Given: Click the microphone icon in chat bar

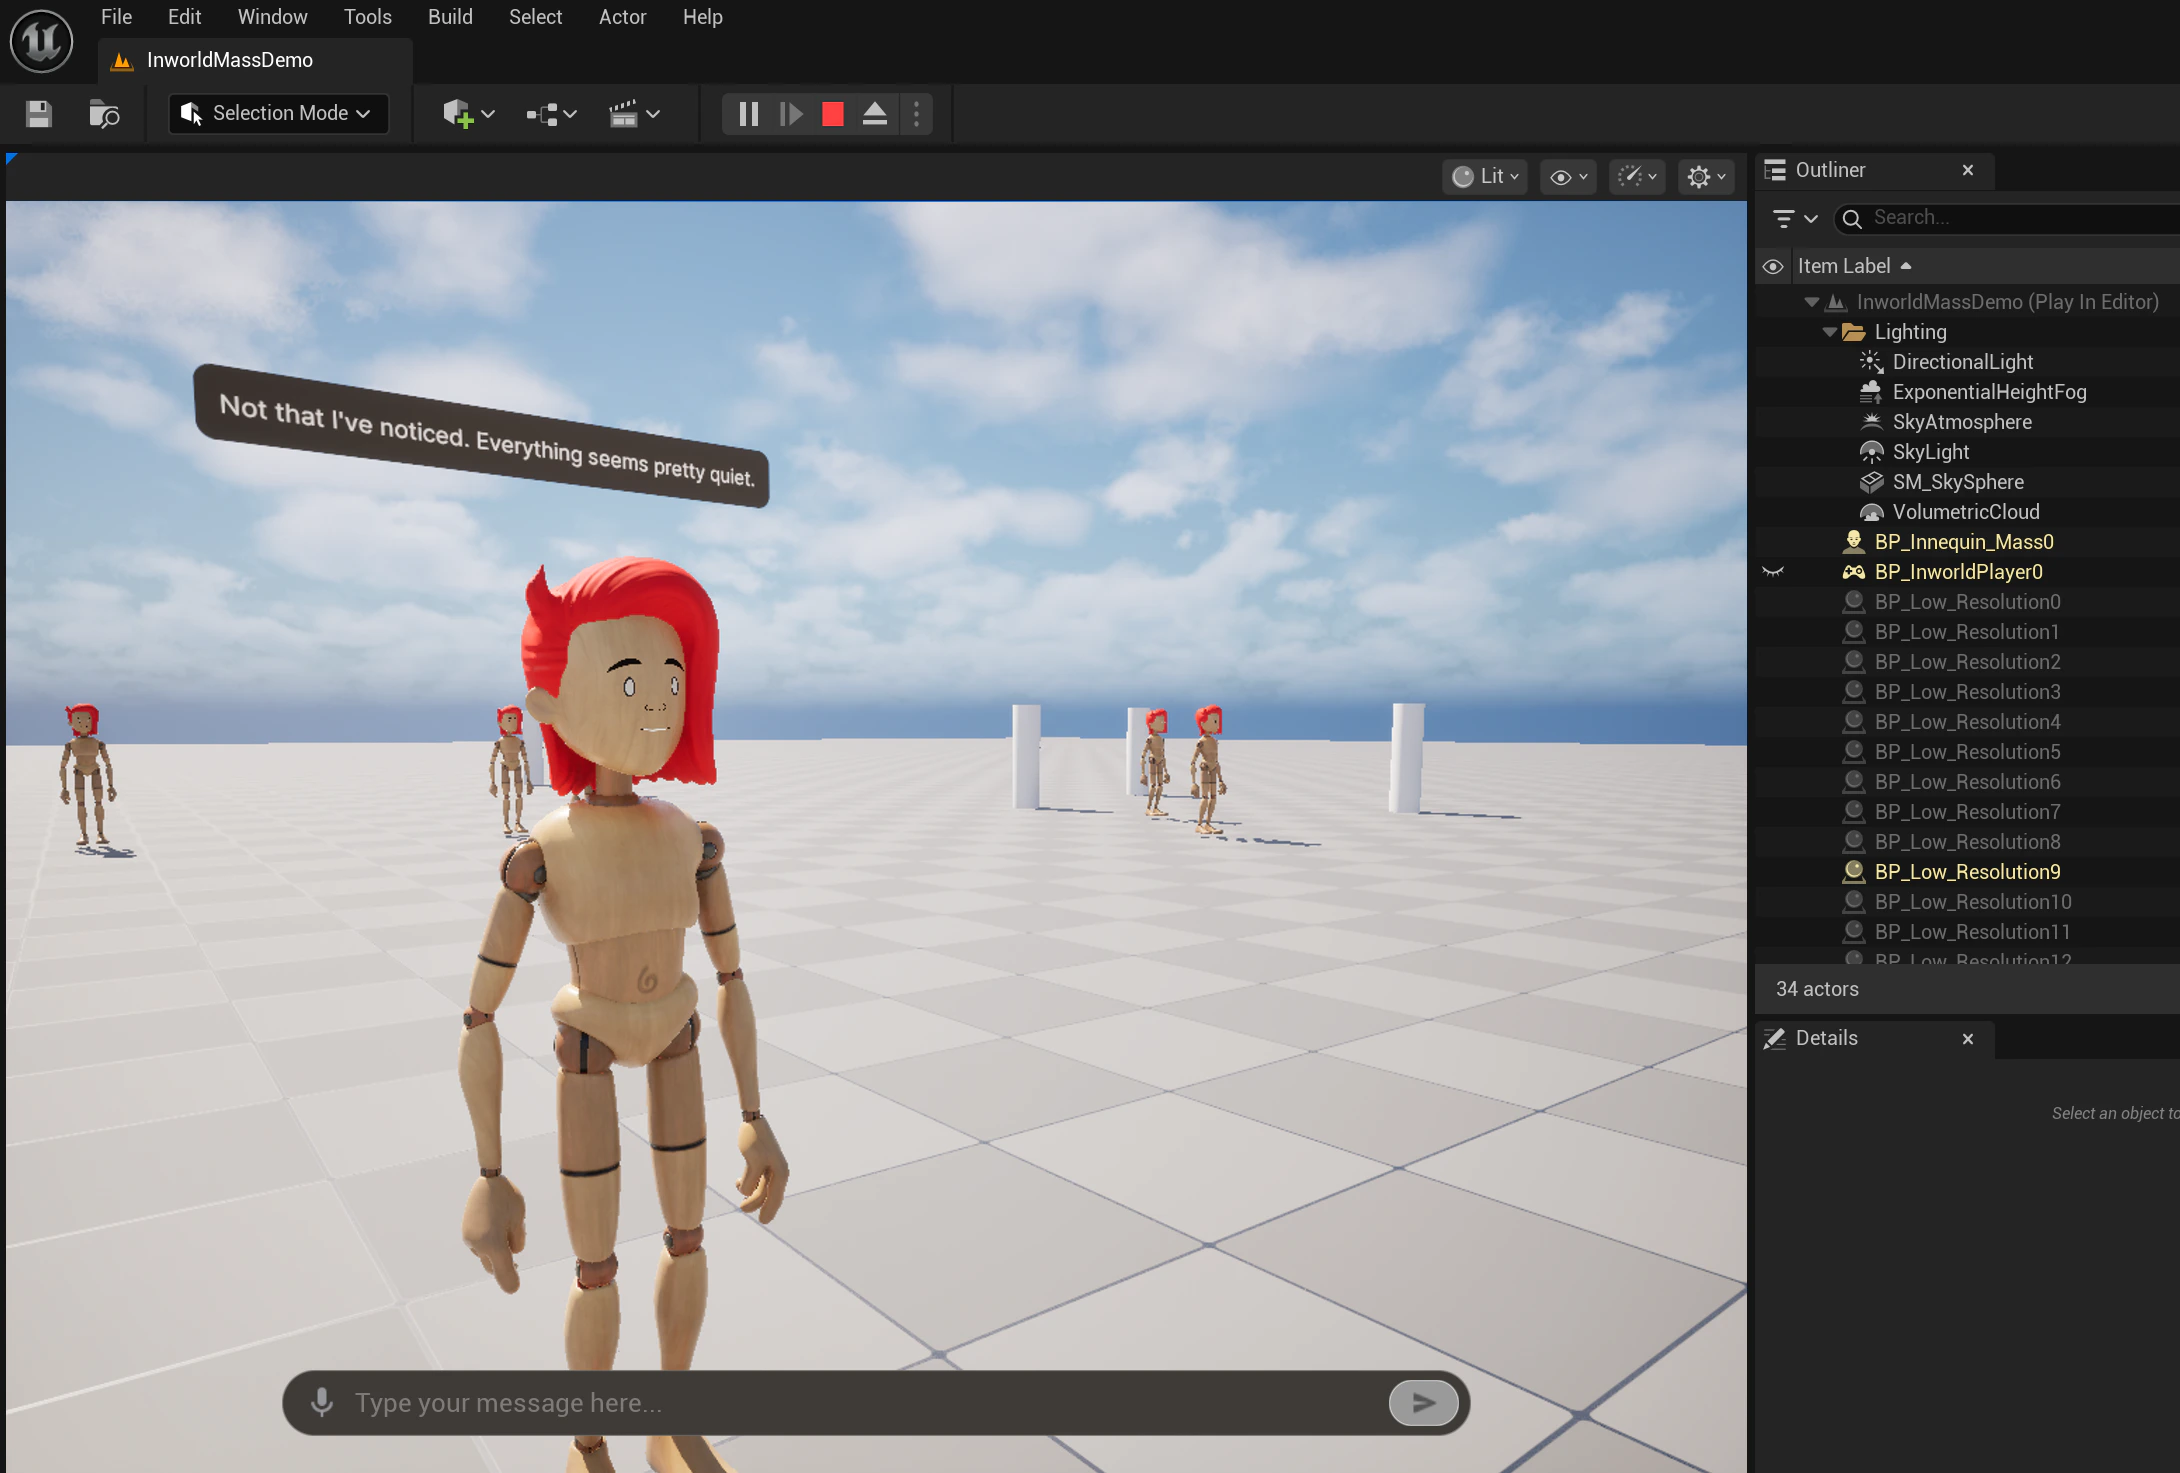Looking at the screenshot, I should pos(322,1402).
